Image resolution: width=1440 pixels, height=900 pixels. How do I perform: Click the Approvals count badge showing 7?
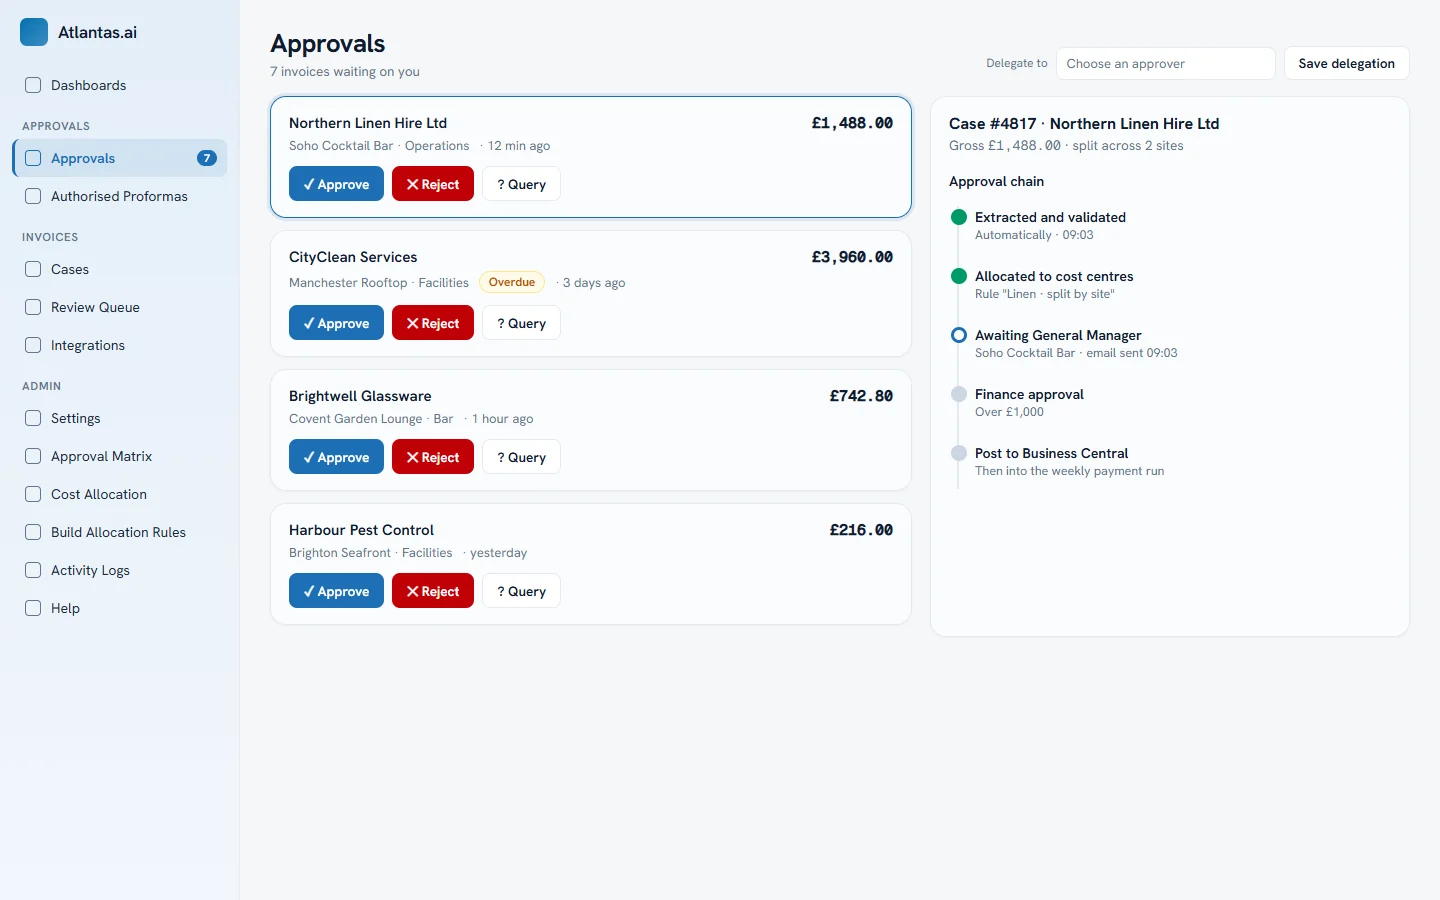point(207,158)
